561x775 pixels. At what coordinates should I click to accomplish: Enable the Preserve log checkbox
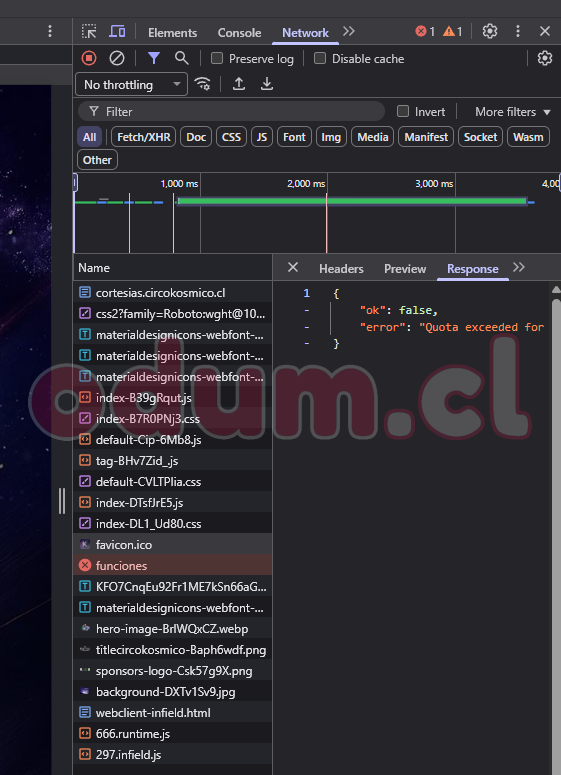[x=216, y=58]
